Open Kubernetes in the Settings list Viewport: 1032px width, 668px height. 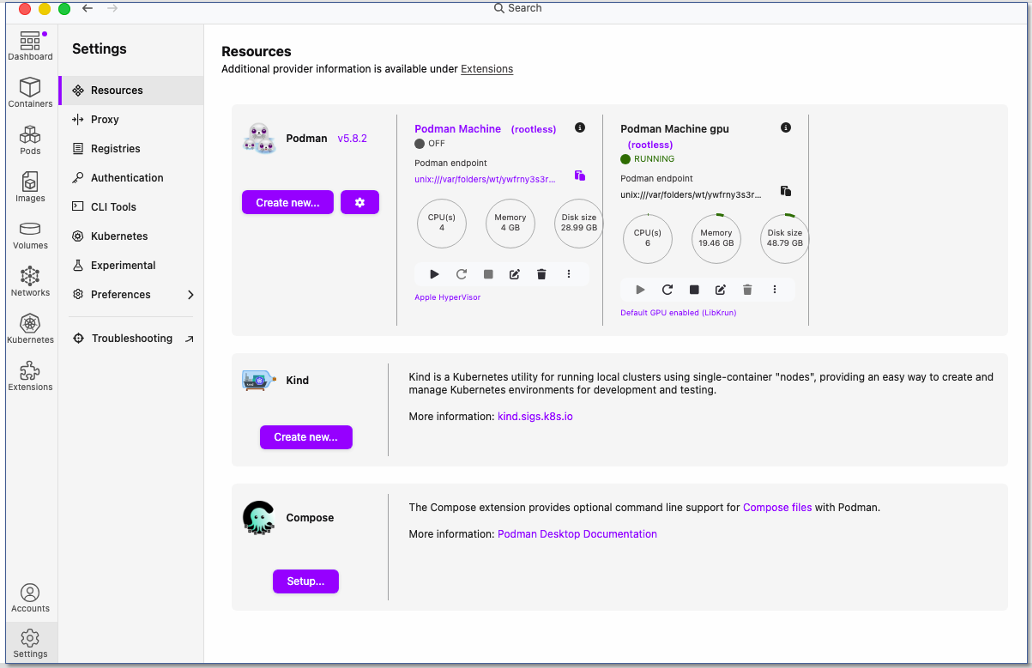pyautogui.click(x=131, y=236)
